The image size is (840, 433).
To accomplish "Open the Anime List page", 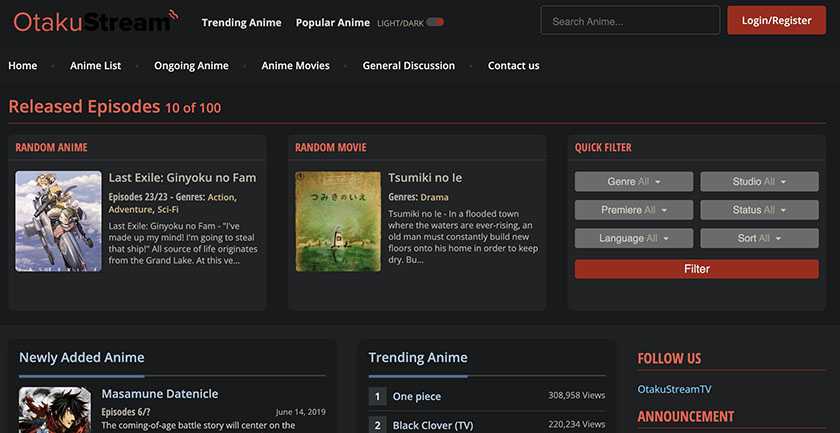I will tap(95, 66).
